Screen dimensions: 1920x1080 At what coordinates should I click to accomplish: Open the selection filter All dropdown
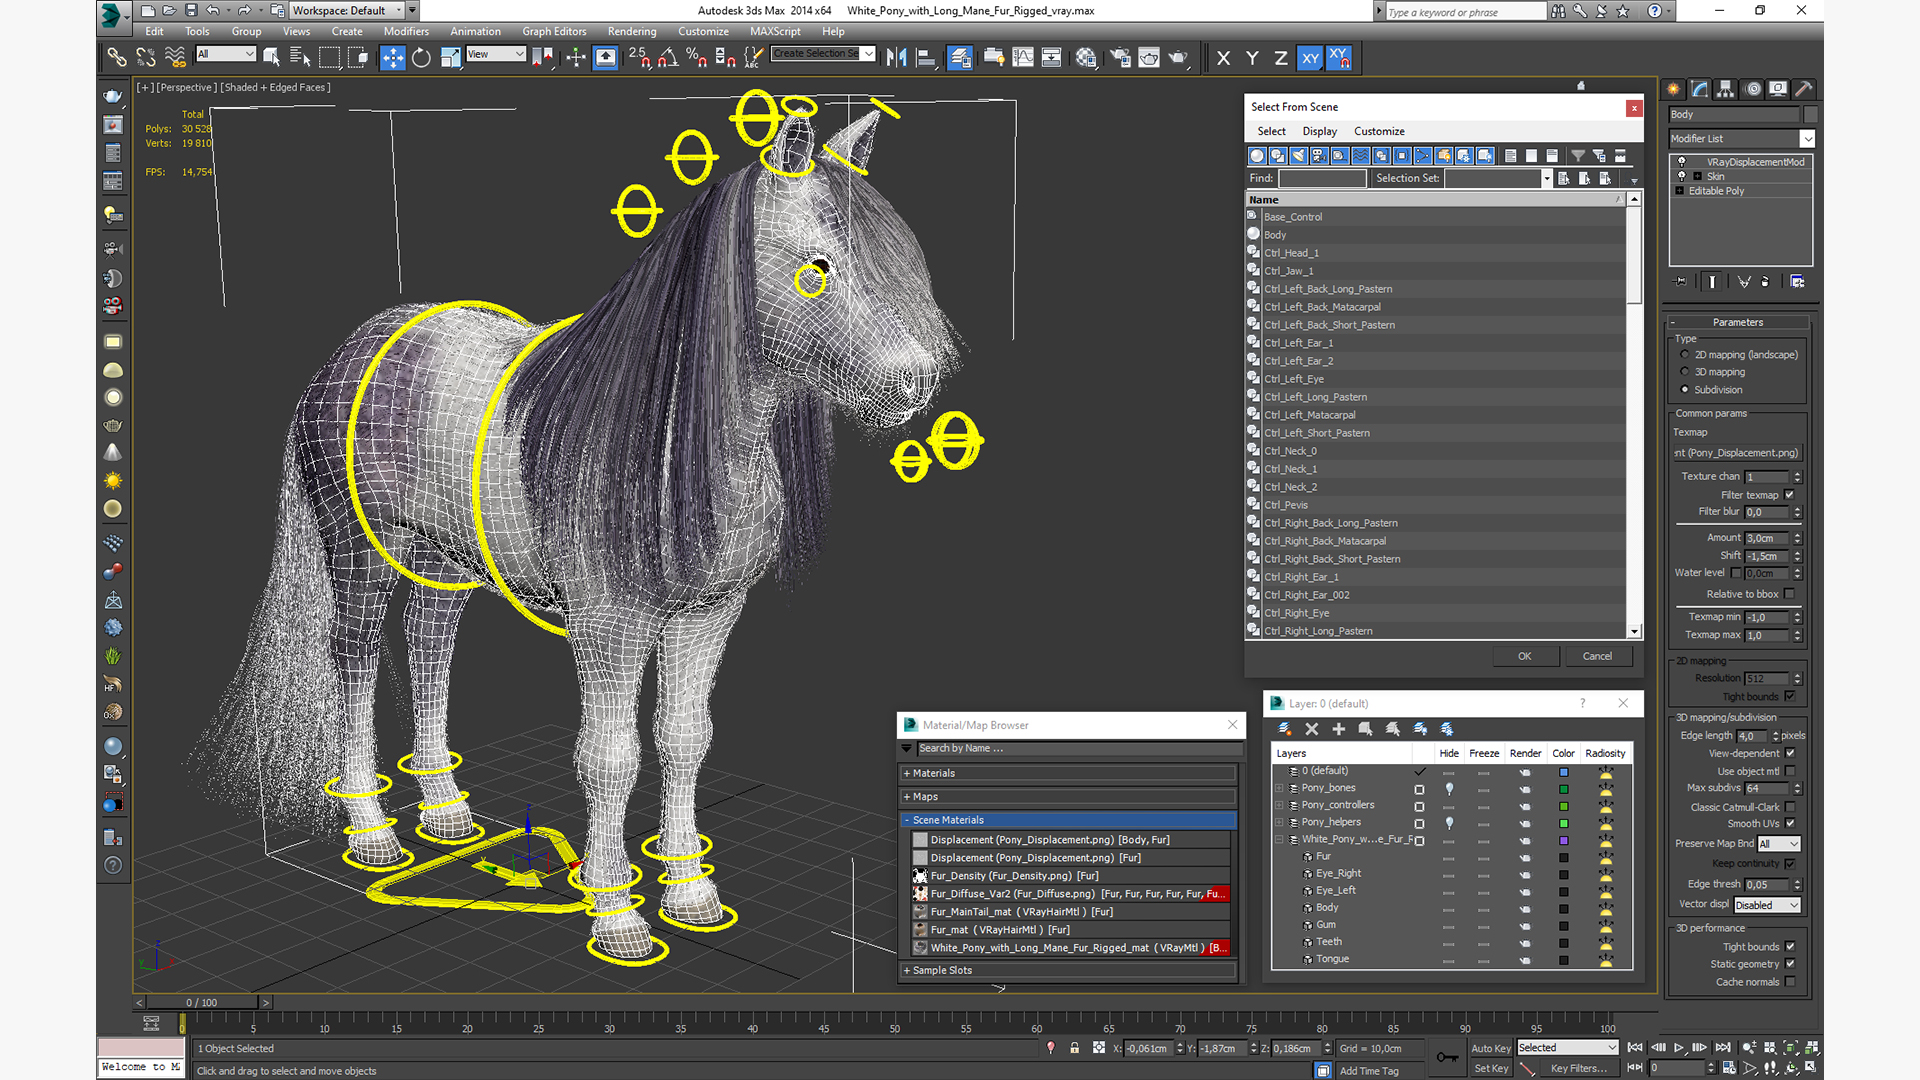(x=226, y=54)
